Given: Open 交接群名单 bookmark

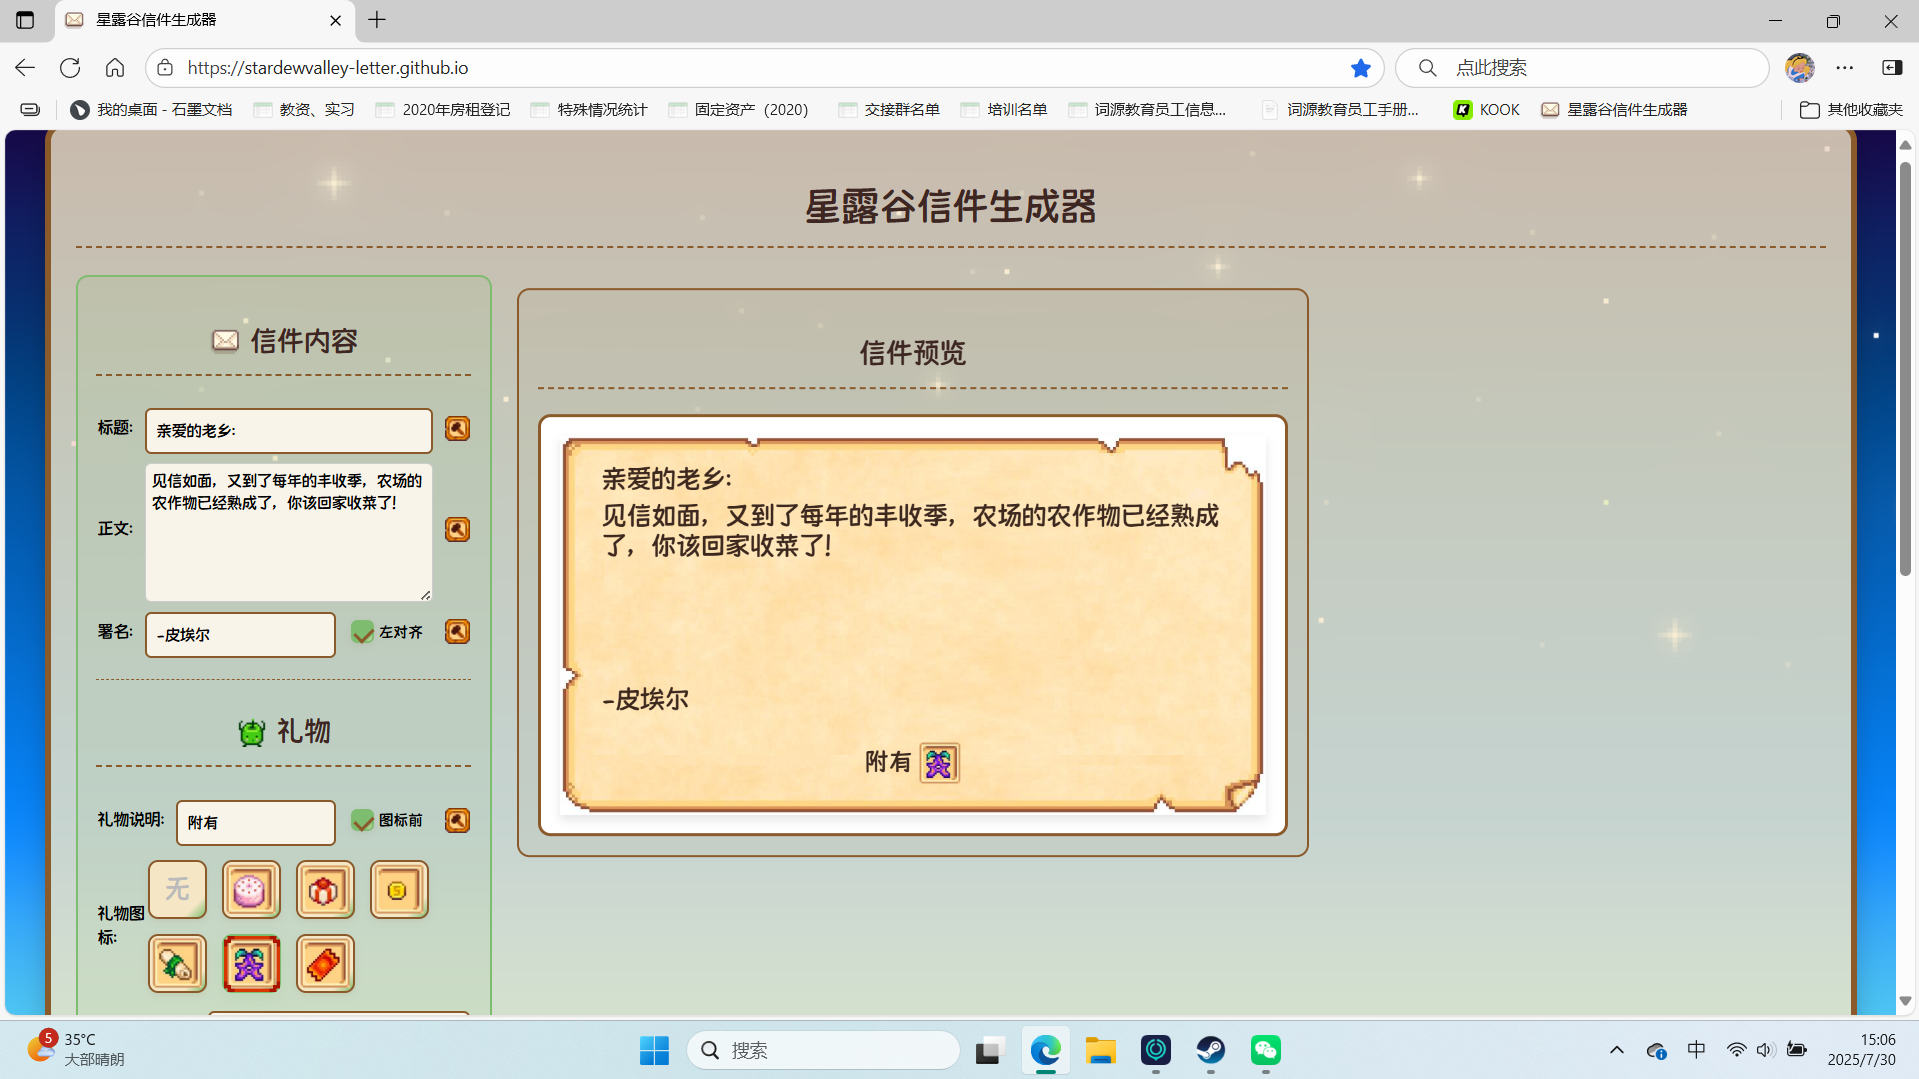Looking at the screenshot, I should pos(889,110).
